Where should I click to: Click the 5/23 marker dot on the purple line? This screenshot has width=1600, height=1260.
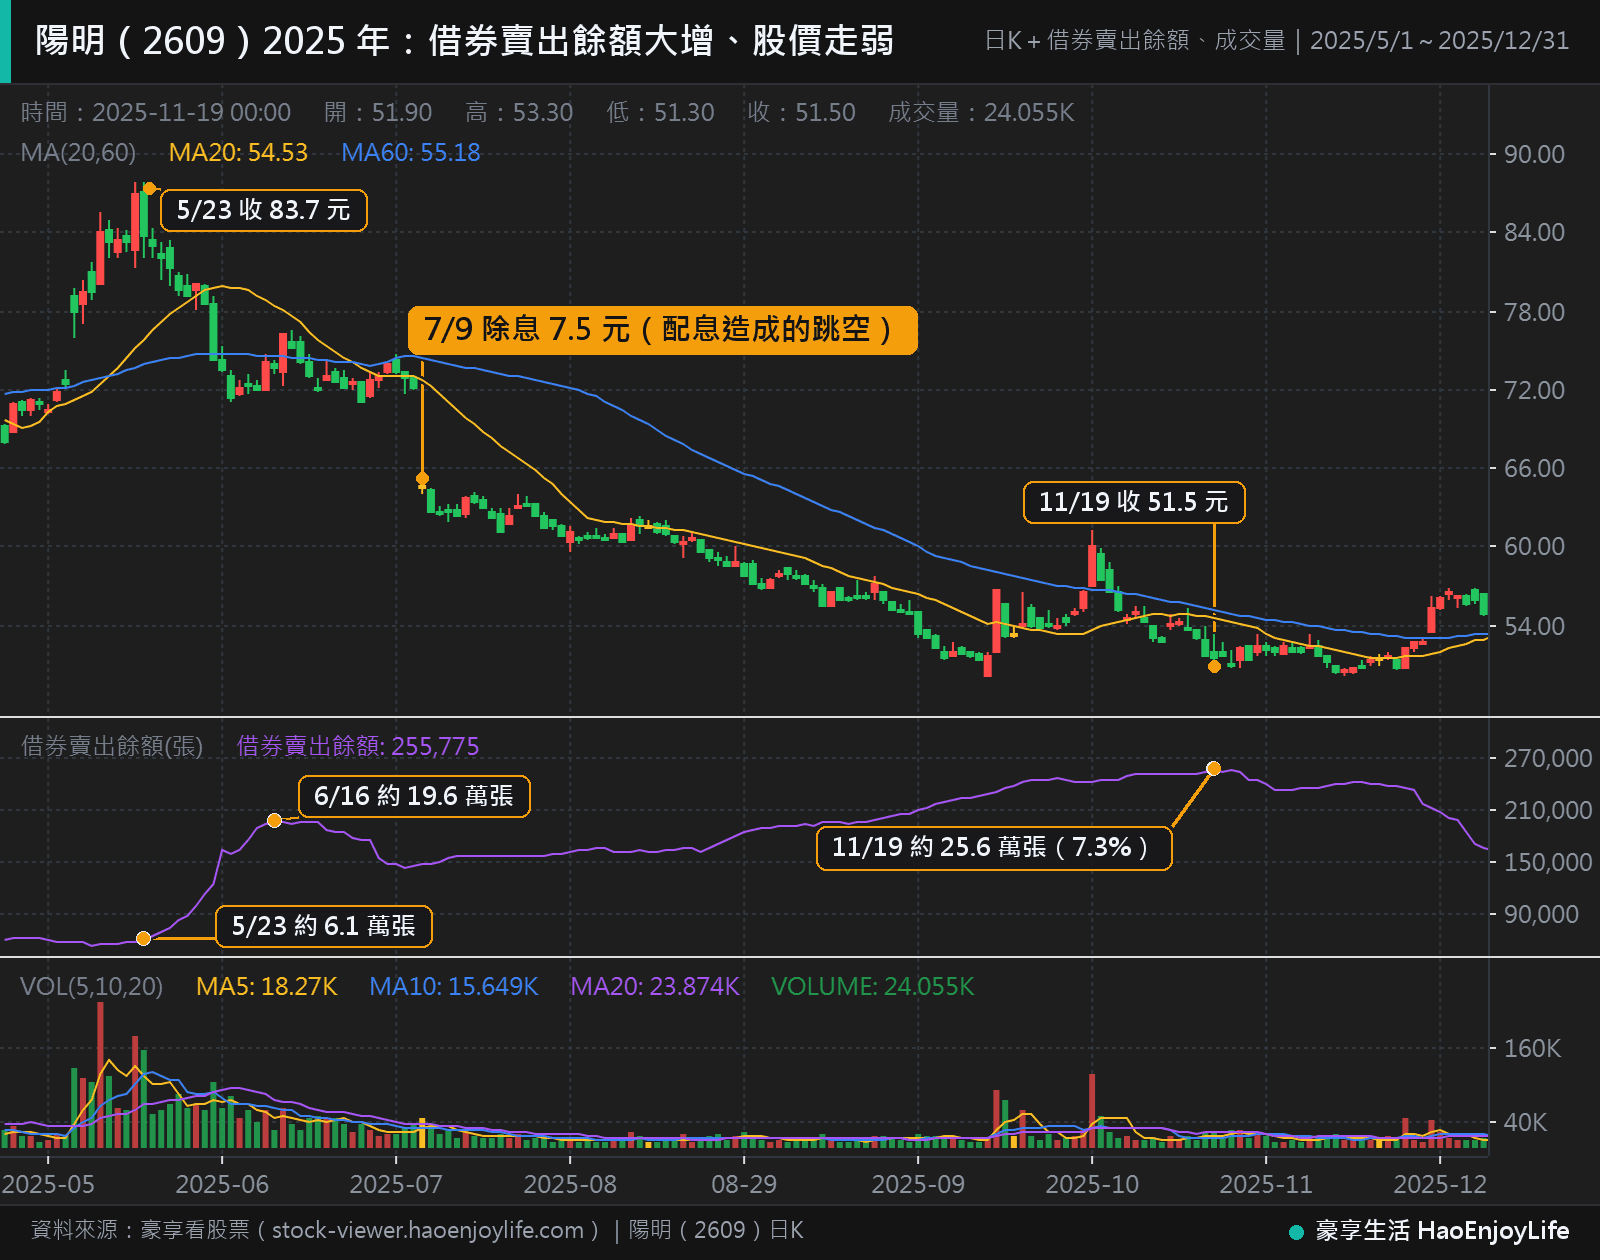143,938
